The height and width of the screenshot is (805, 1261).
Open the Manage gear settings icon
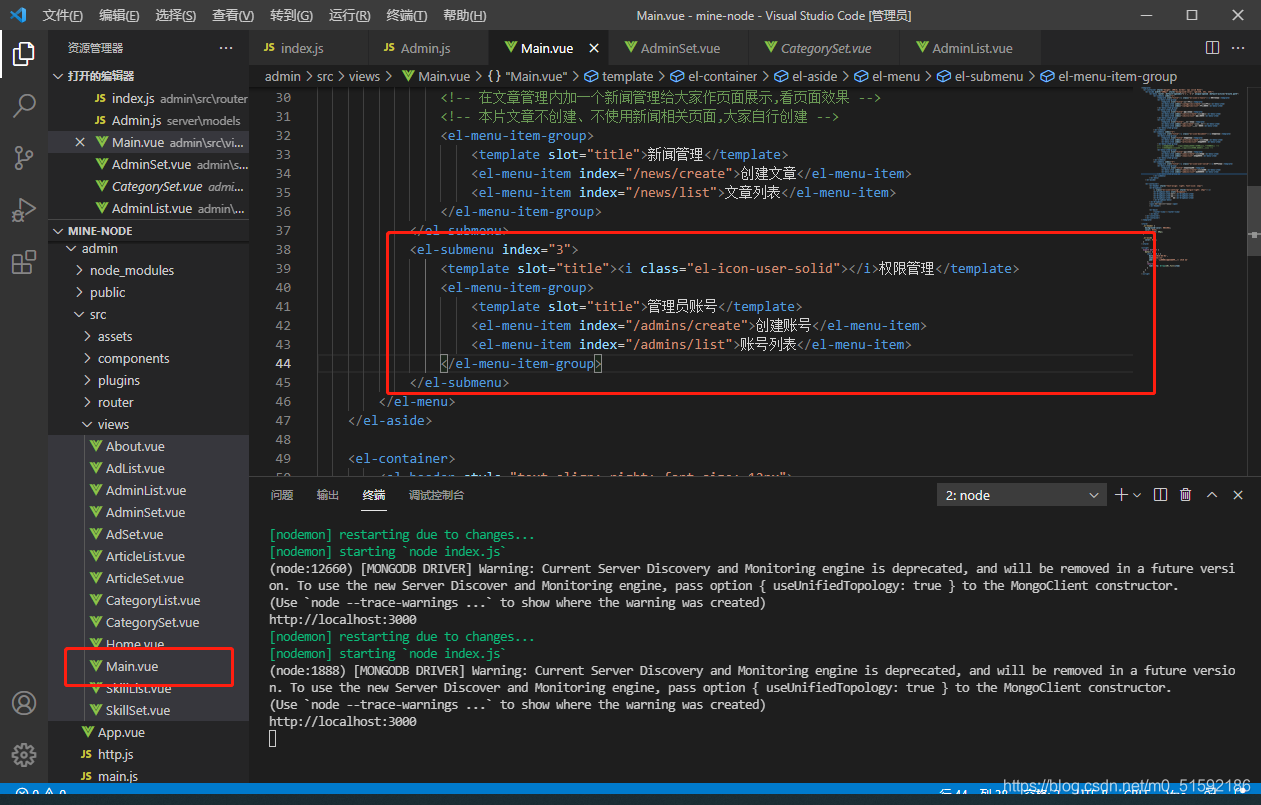click(x=24, y=754)
